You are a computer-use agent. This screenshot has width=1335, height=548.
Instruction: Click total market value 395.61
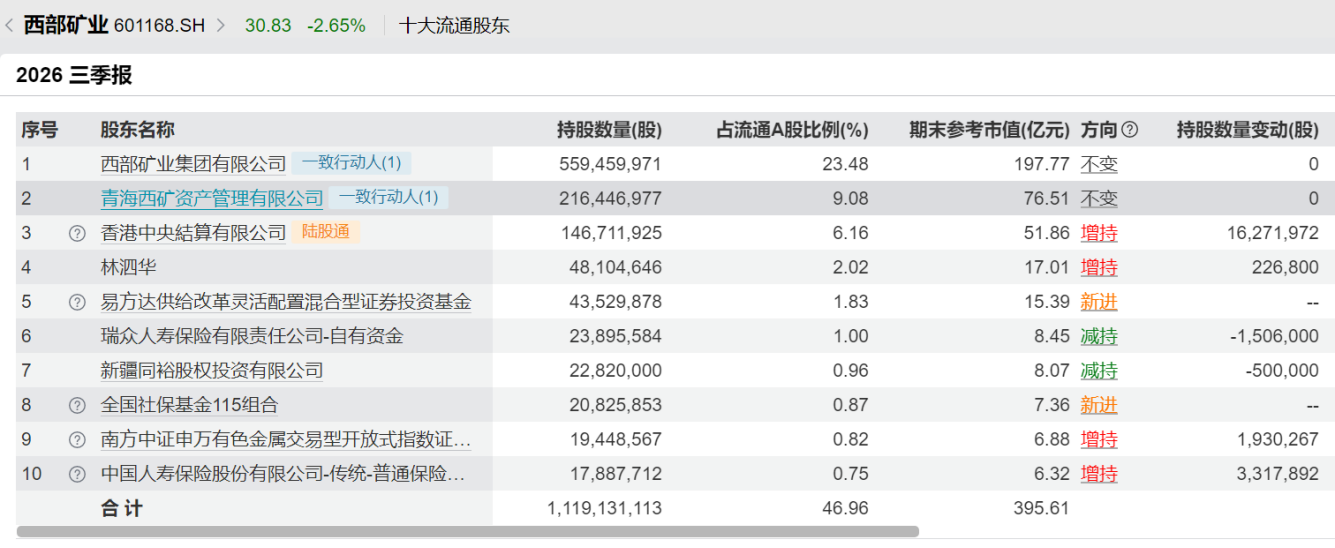click(x=1042, y=508)
